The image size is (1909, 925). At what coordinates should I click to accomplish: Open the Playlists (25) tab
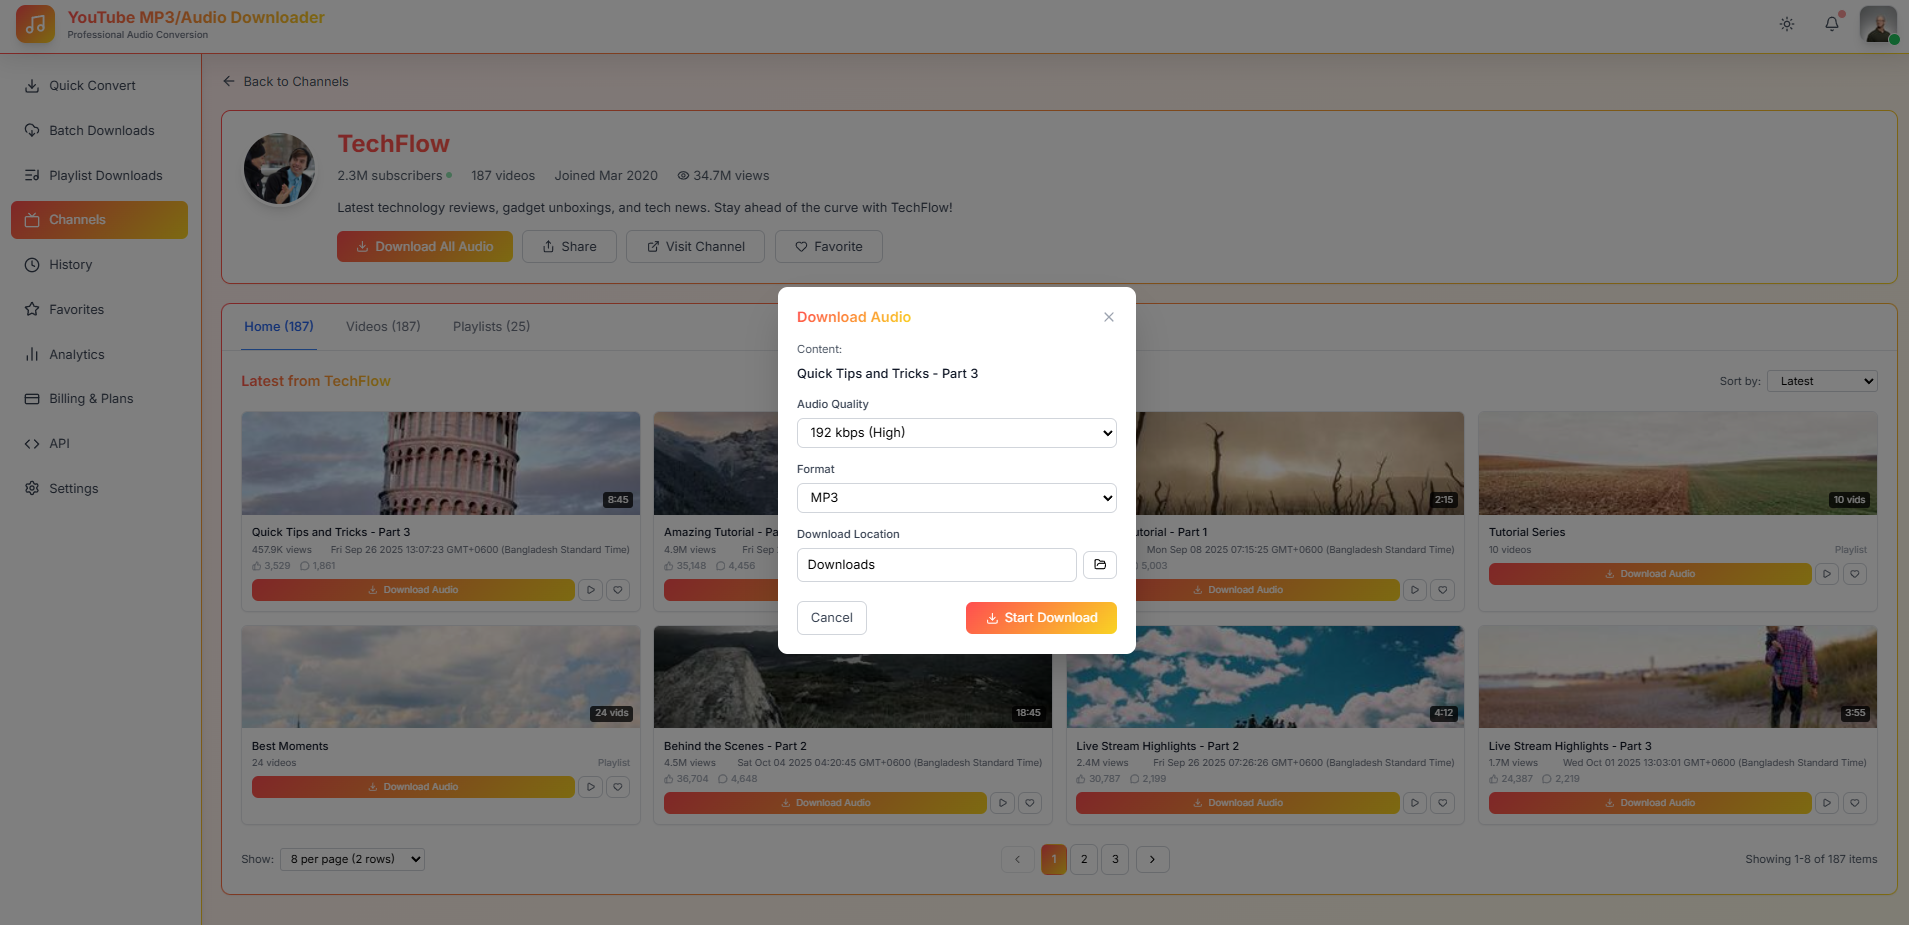coord(491,326)
